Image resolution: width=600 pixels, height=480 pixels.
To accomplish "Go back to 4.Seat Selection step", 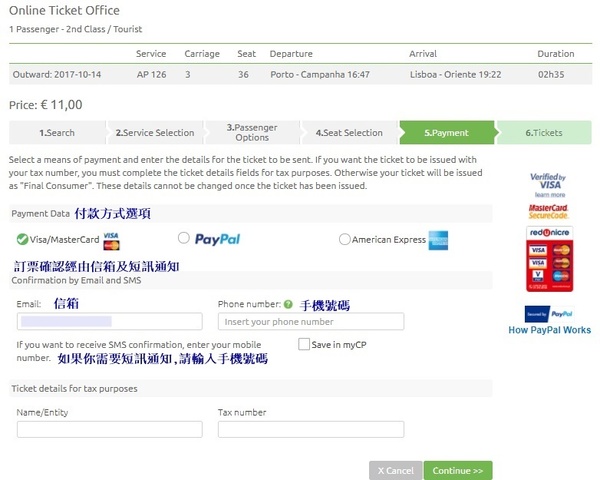I will coord(349,132).
